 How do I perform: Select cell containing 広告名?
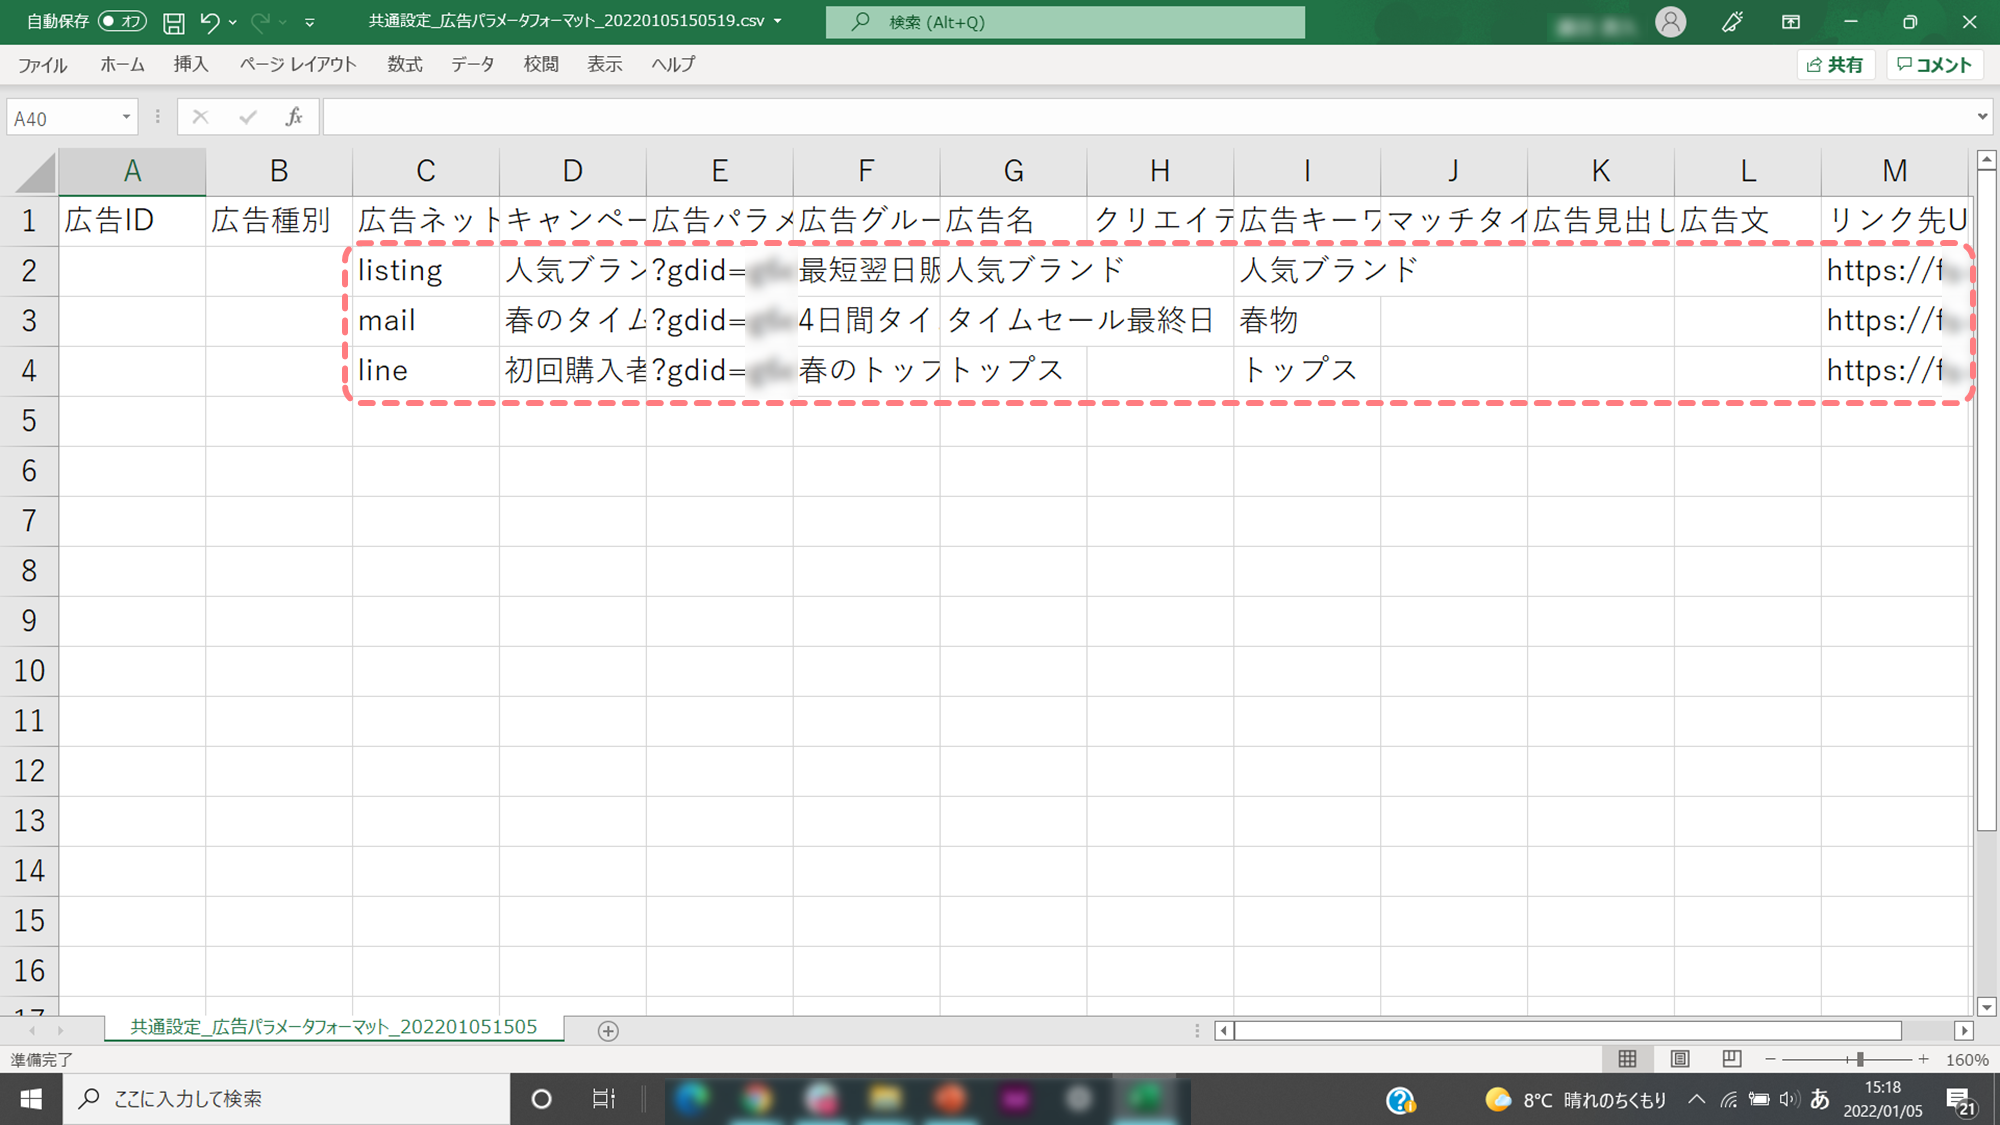point(1013,221)
